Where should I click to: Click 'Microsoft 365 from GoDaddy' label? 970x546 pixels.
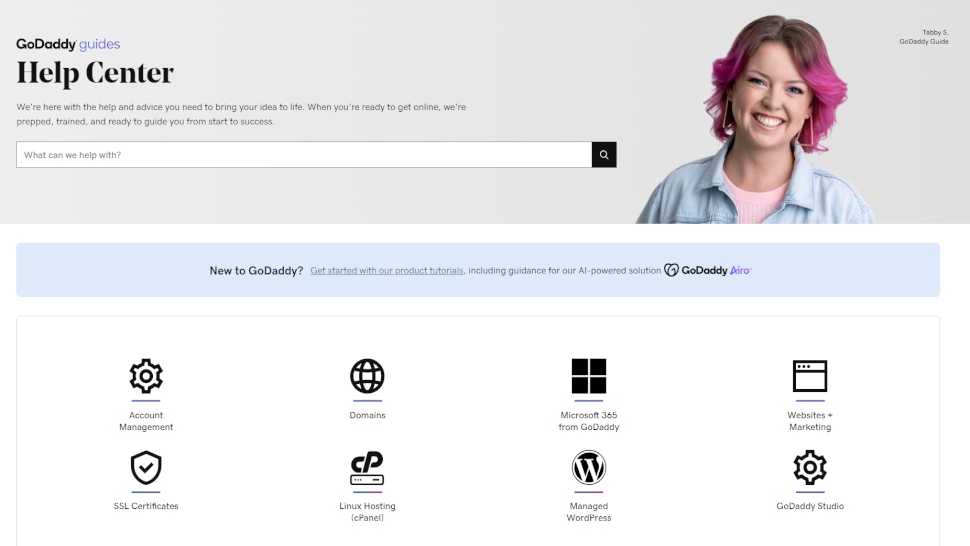point(588,421)
